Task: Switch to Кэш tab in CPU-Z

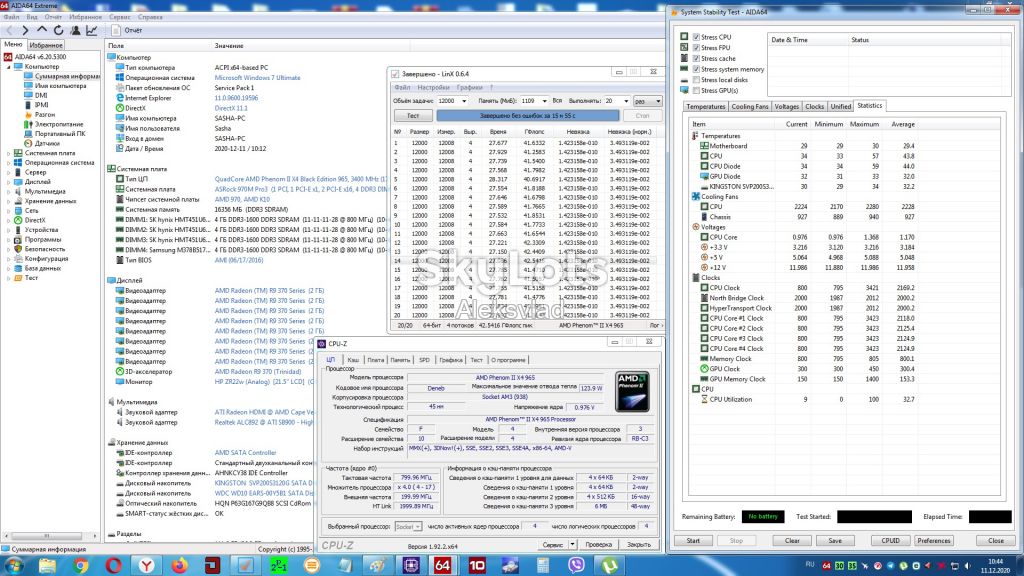Action: (x=353, y=360)
